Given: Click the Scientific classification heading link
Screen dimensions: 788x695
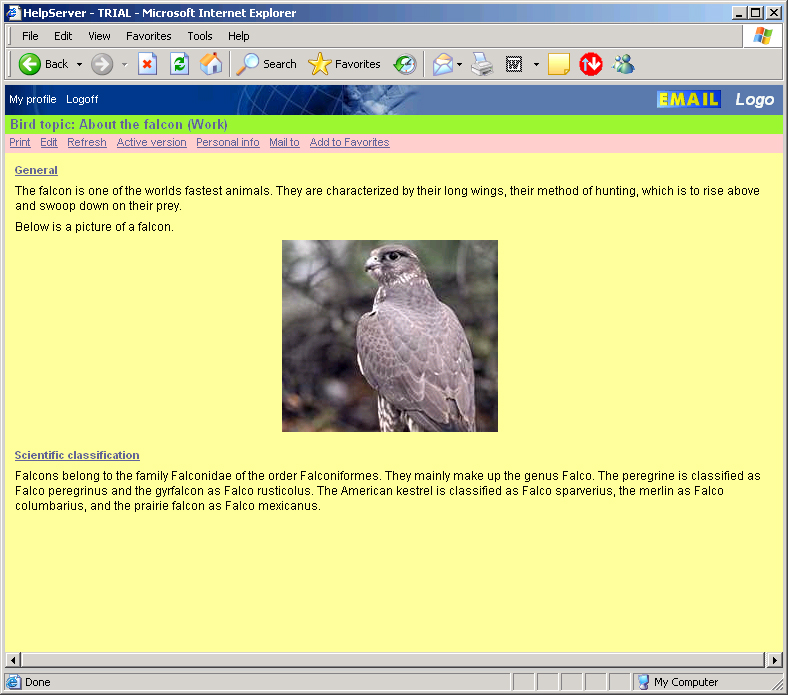Looking at the screenshot, I should pos(77,455).
